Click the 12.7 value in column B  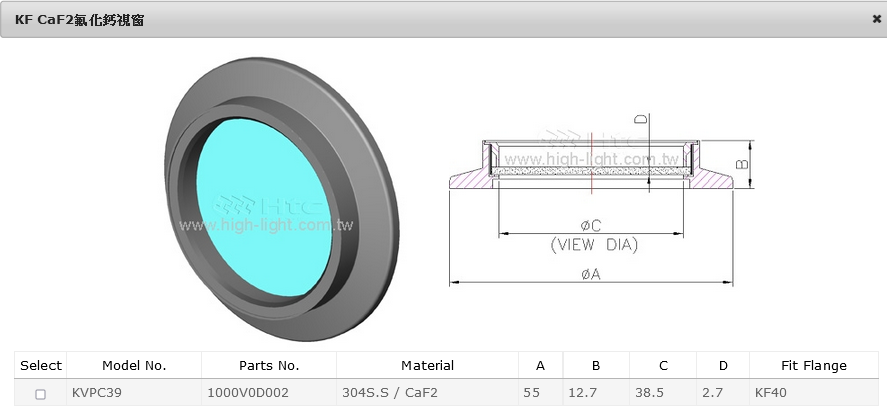583,394
